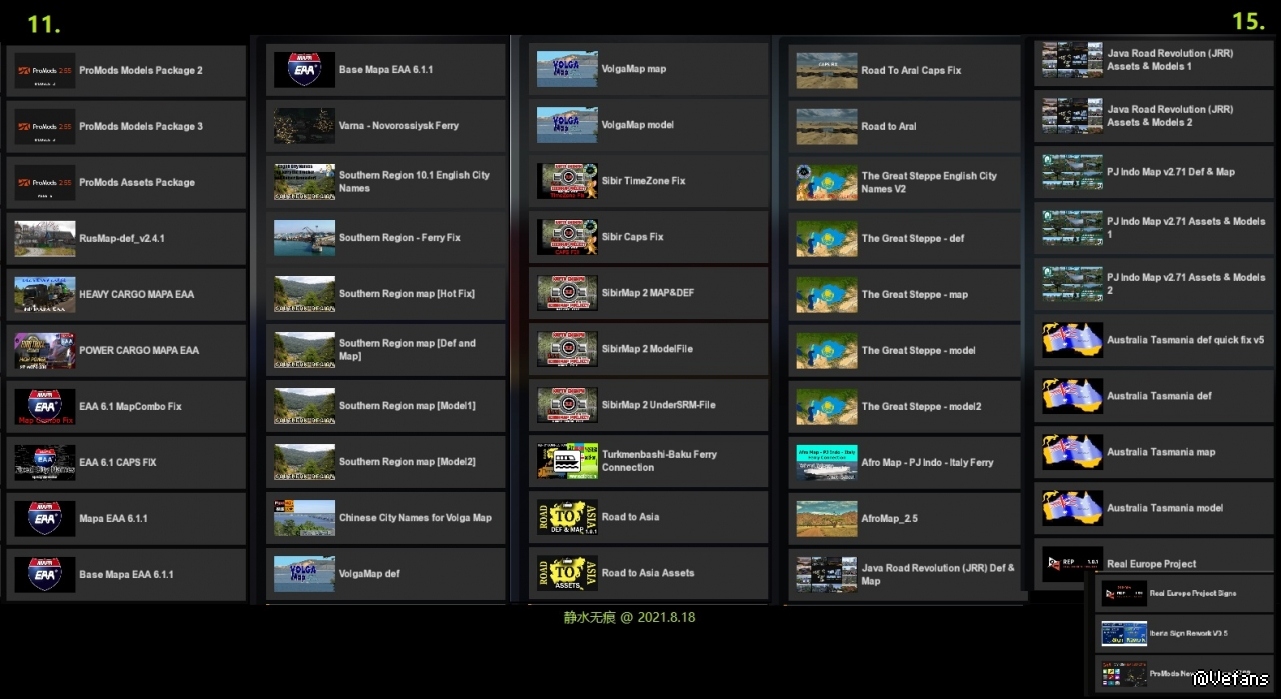Select the Sibir TimeZone Fix icon
Viewport: 1281px width, 699px height.
coord(567,181)
